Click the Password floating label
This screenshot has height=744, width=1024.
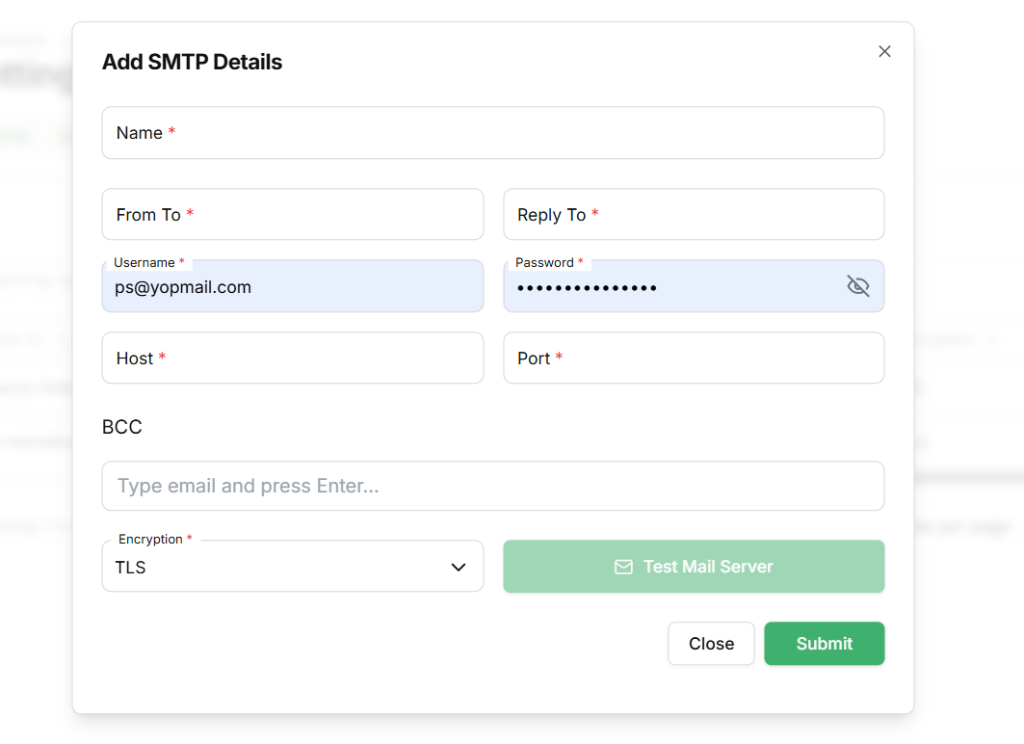544,262
